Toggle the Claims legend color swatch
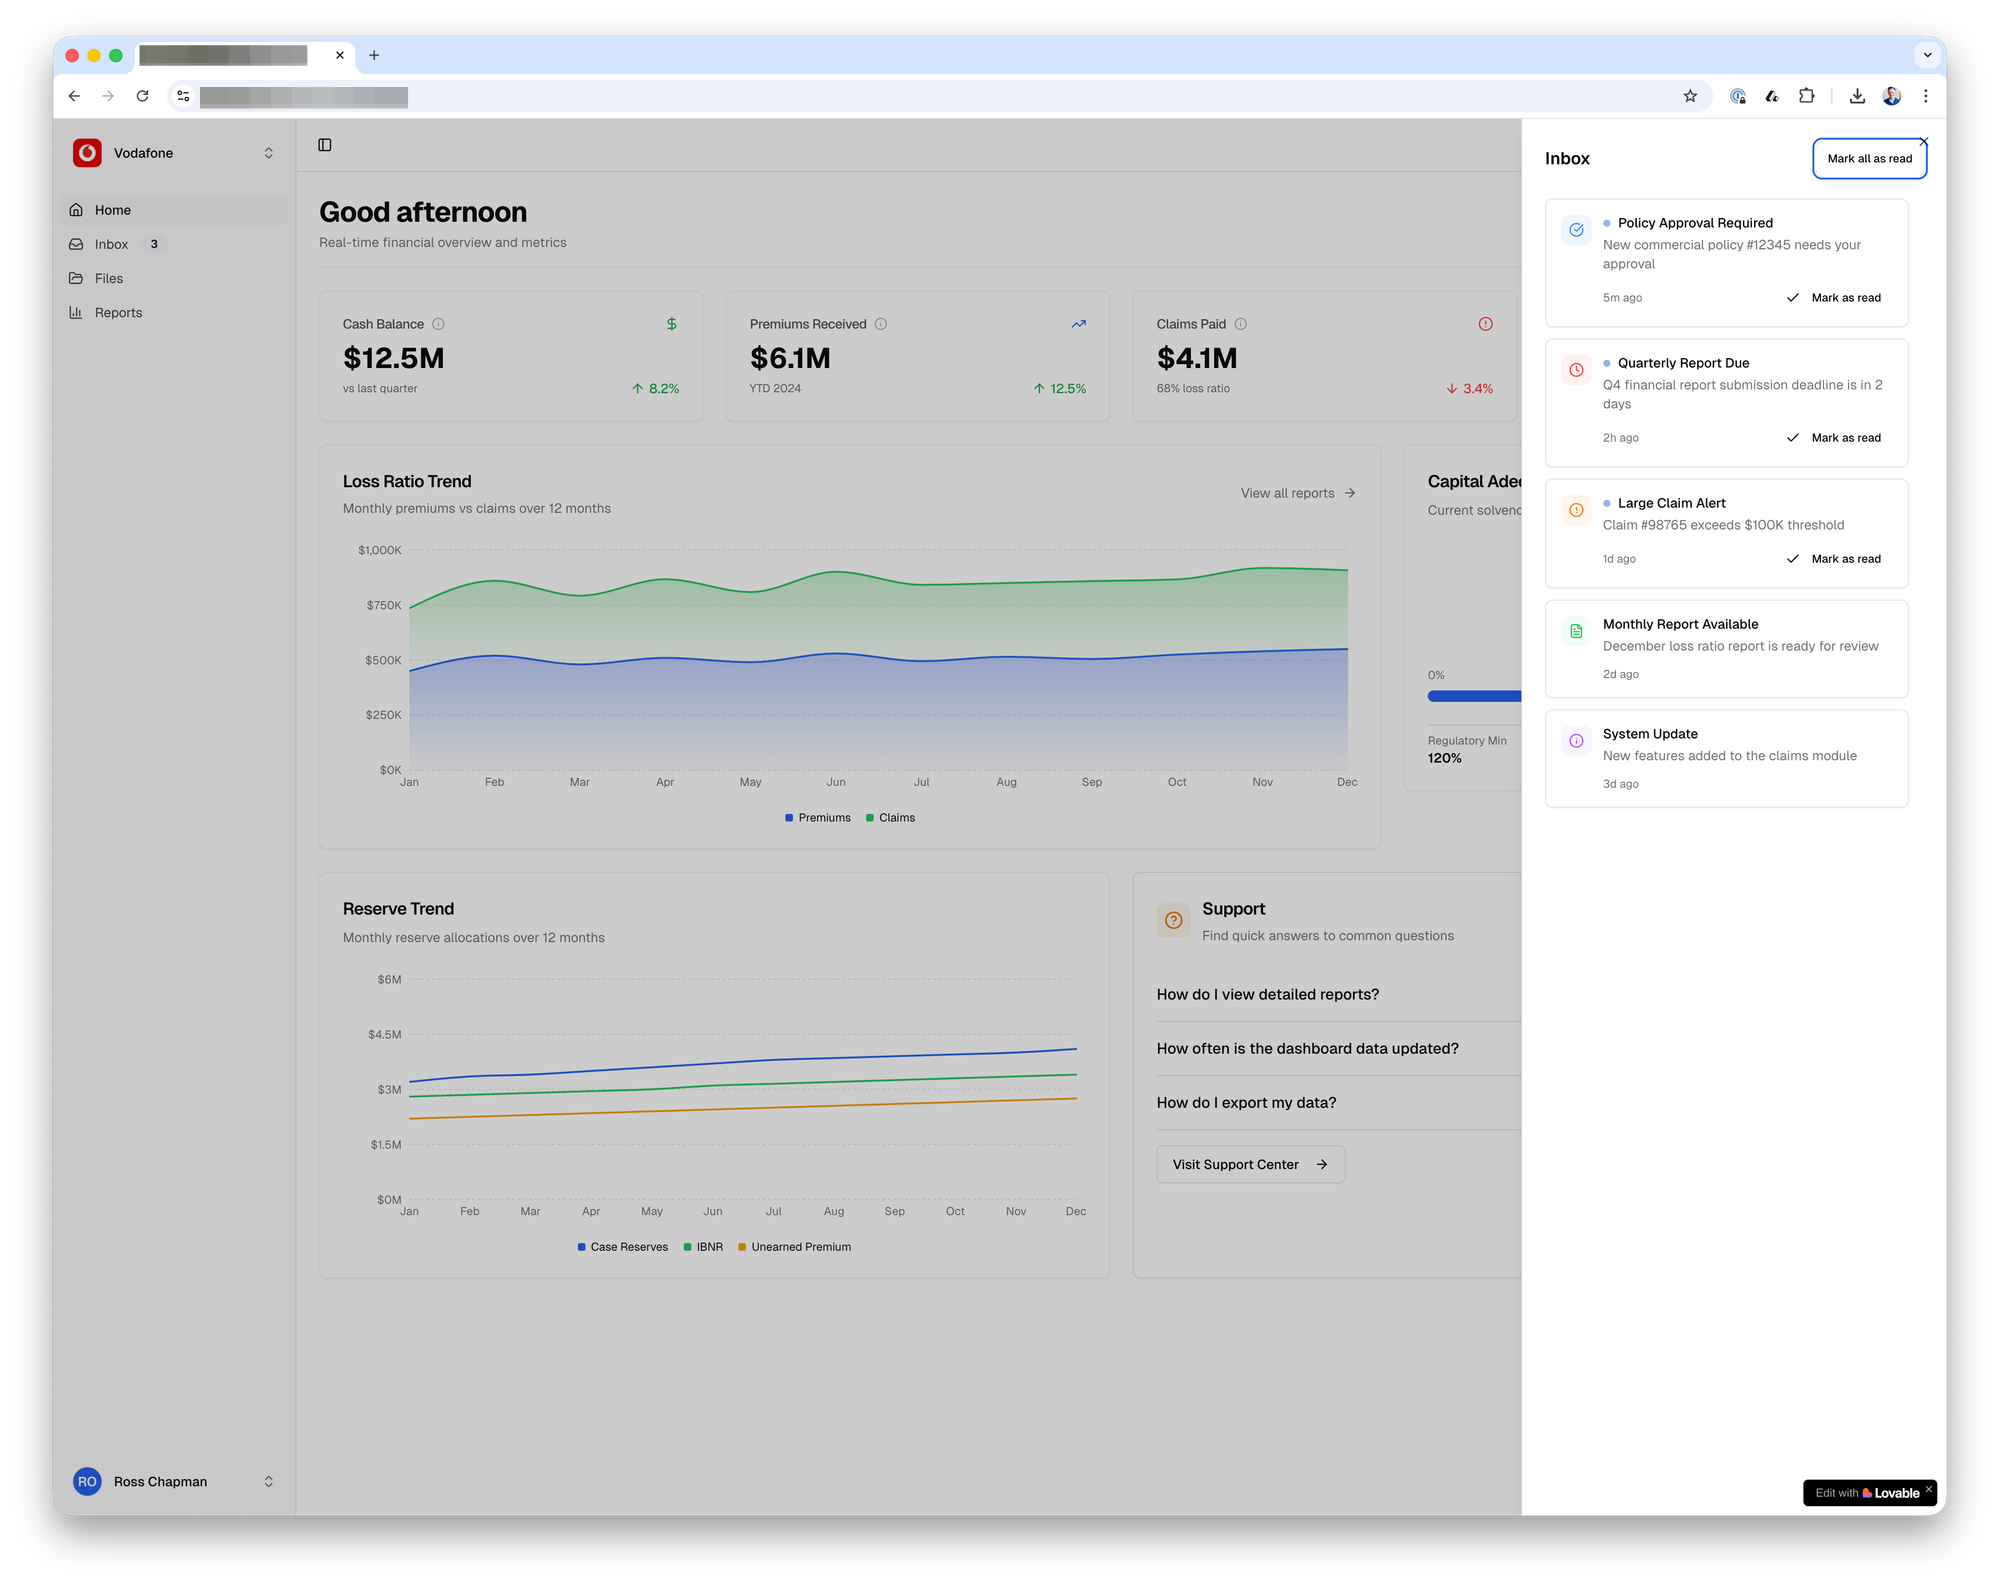The width and height of the screenshot is (2000, 1586). tap(870, 818)
